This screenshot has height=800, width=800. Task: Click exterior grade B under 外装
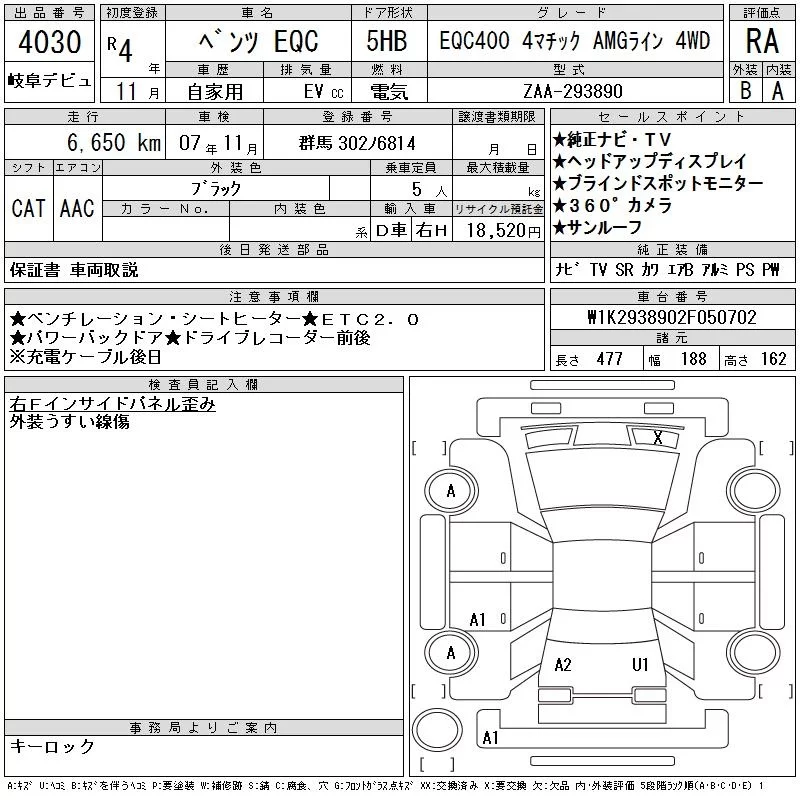(745, 91)
